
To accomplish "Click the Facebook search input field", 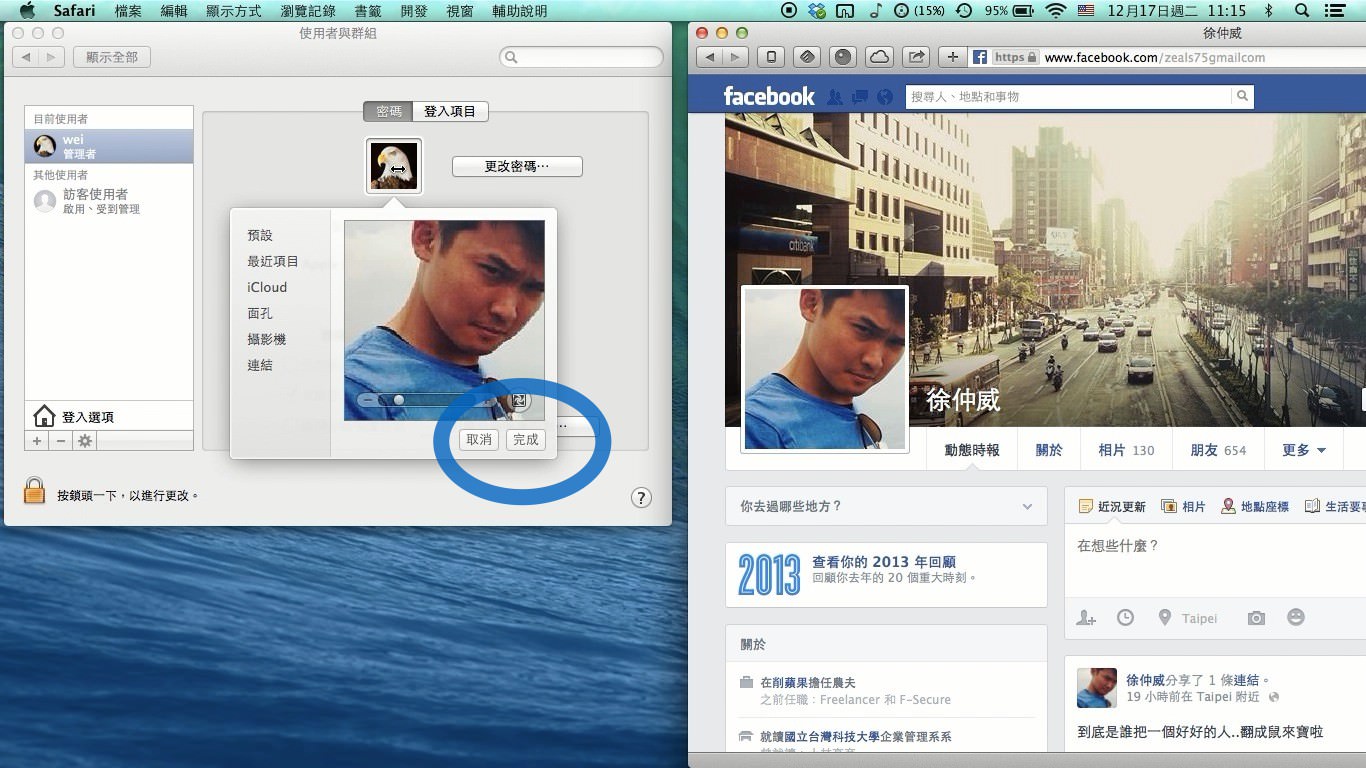I will [x=1068, y=97].
